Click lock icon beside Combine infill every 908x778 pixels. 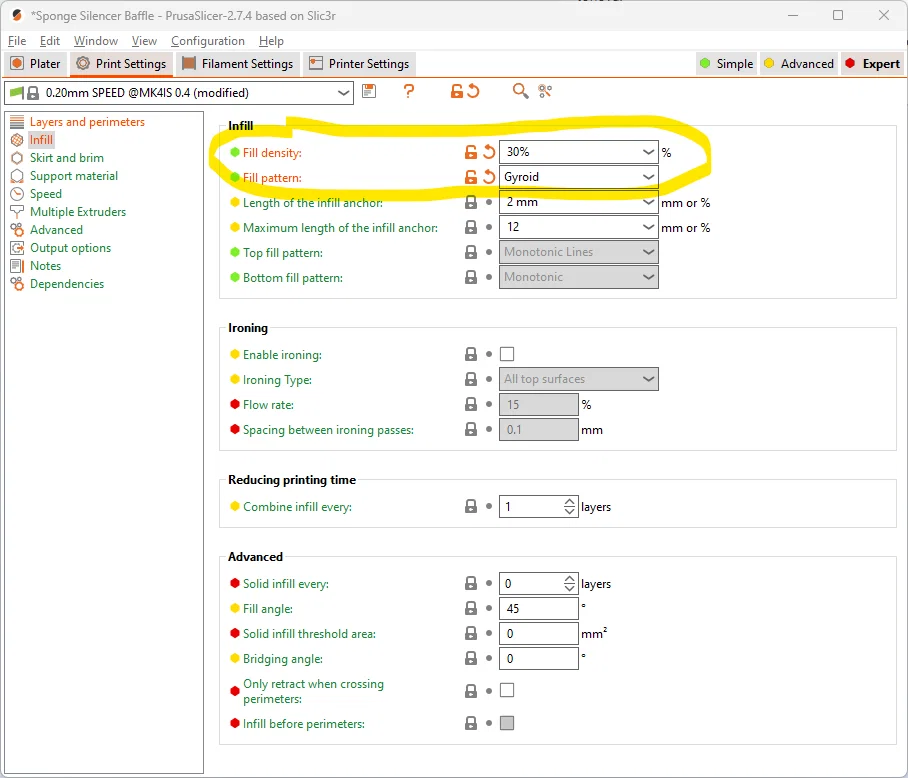[471, 507]
